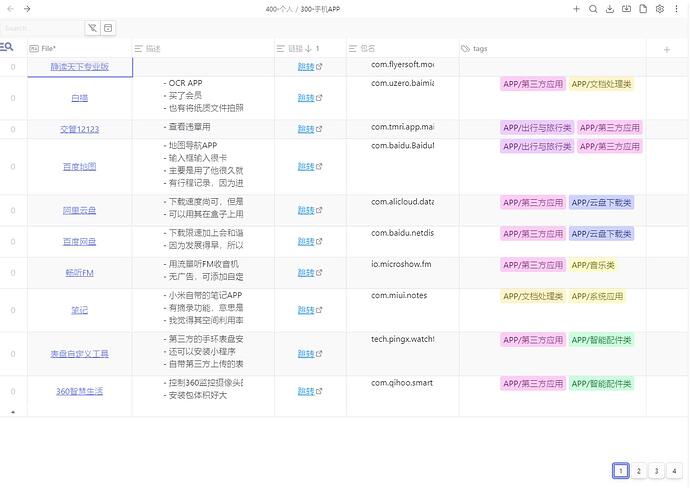Click the blank file icon in top toolbar
The height and width of the screenshot is (490, 690).
coord(643,9)
